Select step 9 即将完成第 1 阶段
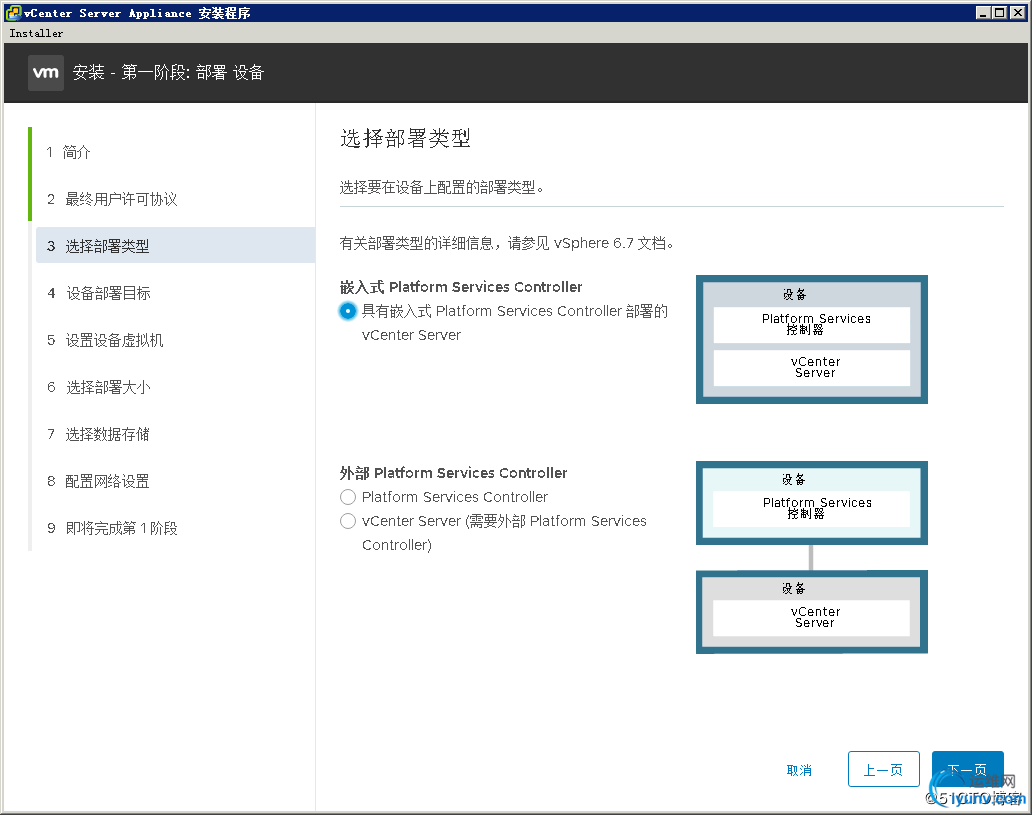Viewport: 1032px width, 815px height. (112, 528)
